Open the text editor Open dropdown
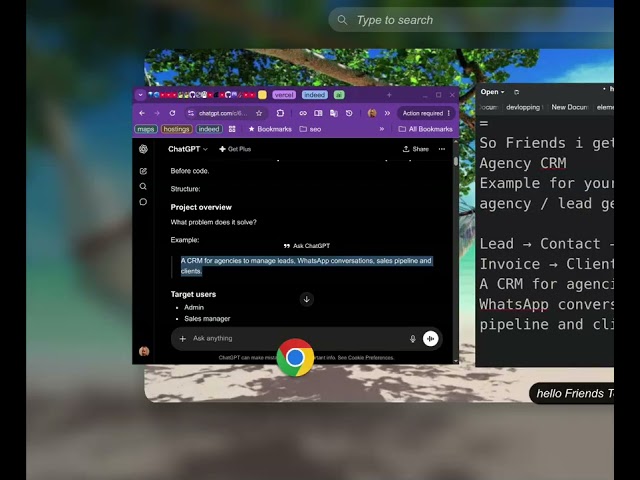The image size is (640, 480). point(492,92)
